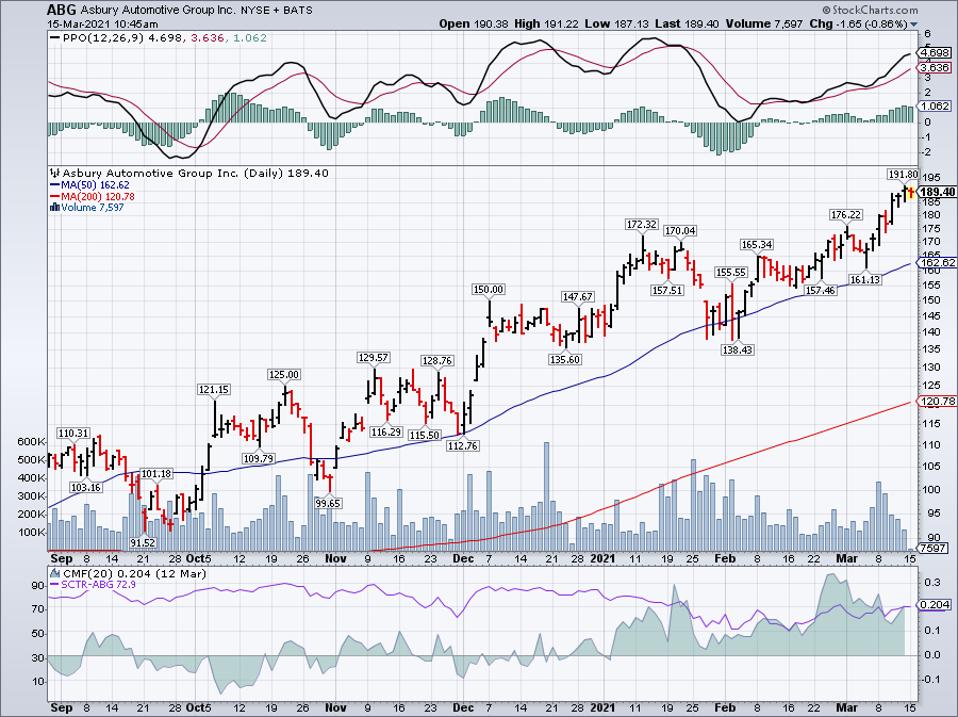Click the 170.04 price label
Screen dimensions: 958x717
[680, 231]
